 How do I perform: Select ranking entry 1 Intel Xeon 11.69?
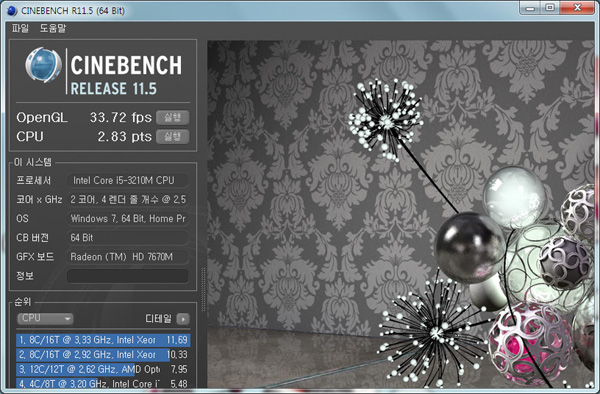[103, 340]
